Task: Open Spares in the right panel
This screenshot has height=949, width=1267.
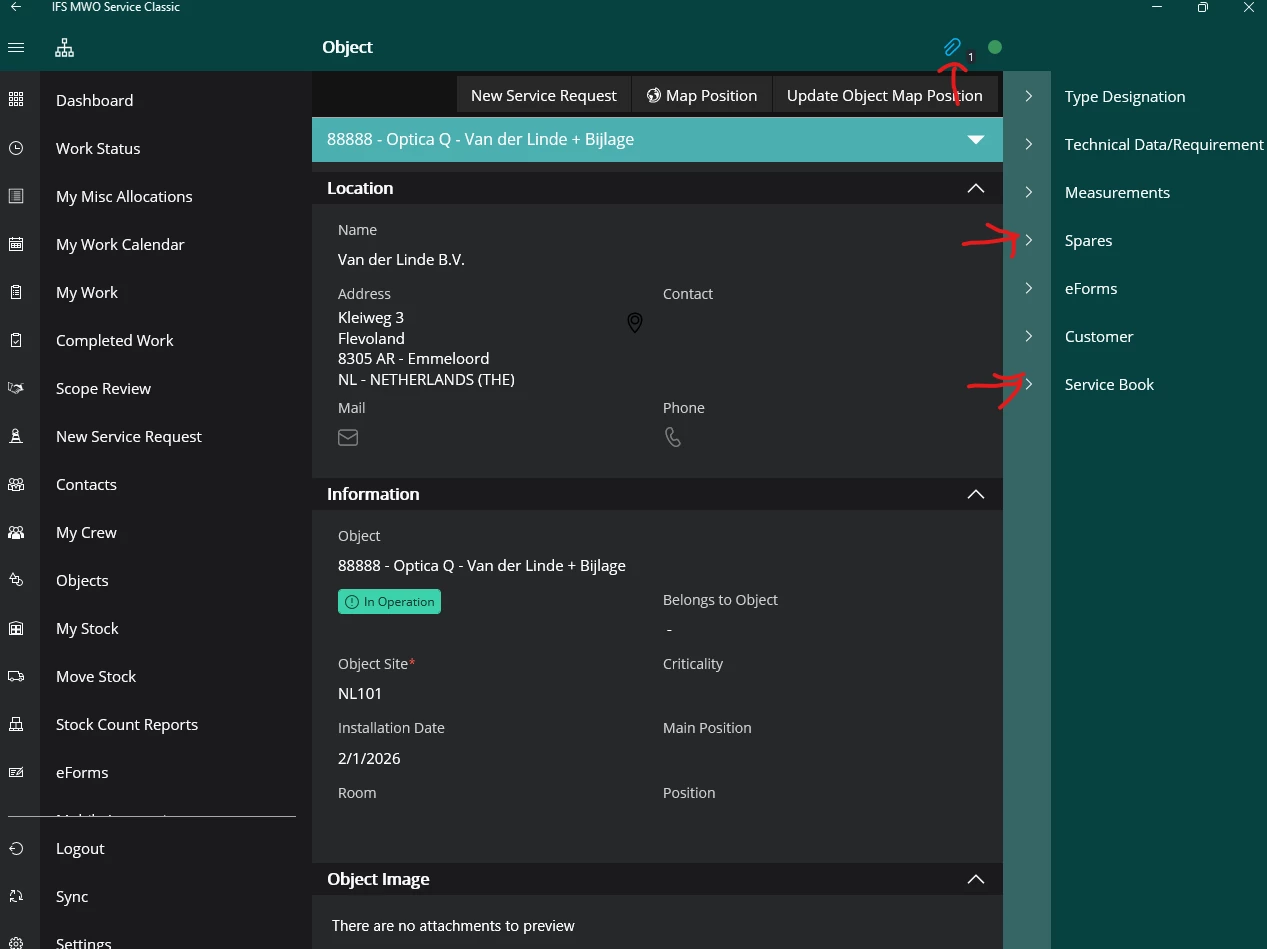Action: [x=1088, y=241]
